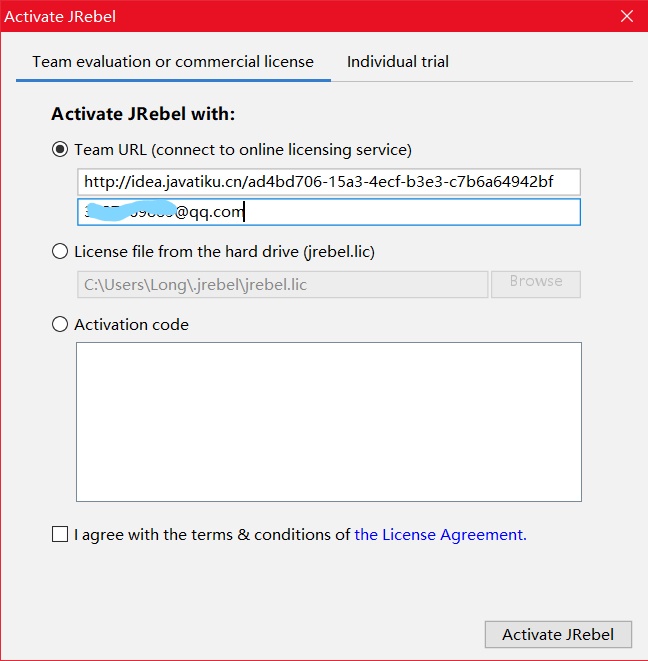The width and height of the screenshot is (648, 661).
Task: Switch to the Individual trial tab
Action: point(398,62)
